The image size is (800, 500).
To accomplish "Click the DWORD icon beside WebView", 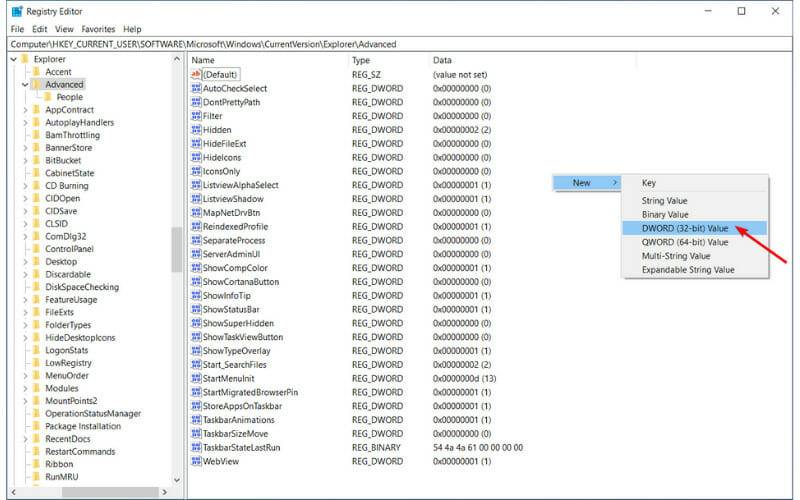I will pos(196,461).
